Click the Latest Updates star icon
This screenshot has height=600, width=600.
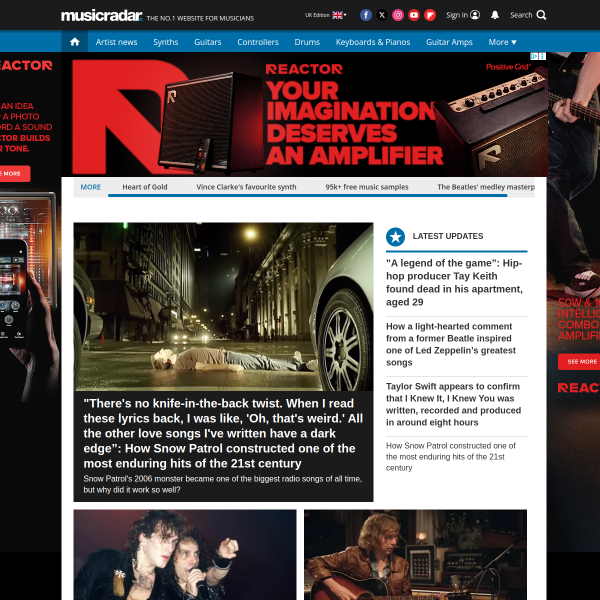tap(395, 237)
